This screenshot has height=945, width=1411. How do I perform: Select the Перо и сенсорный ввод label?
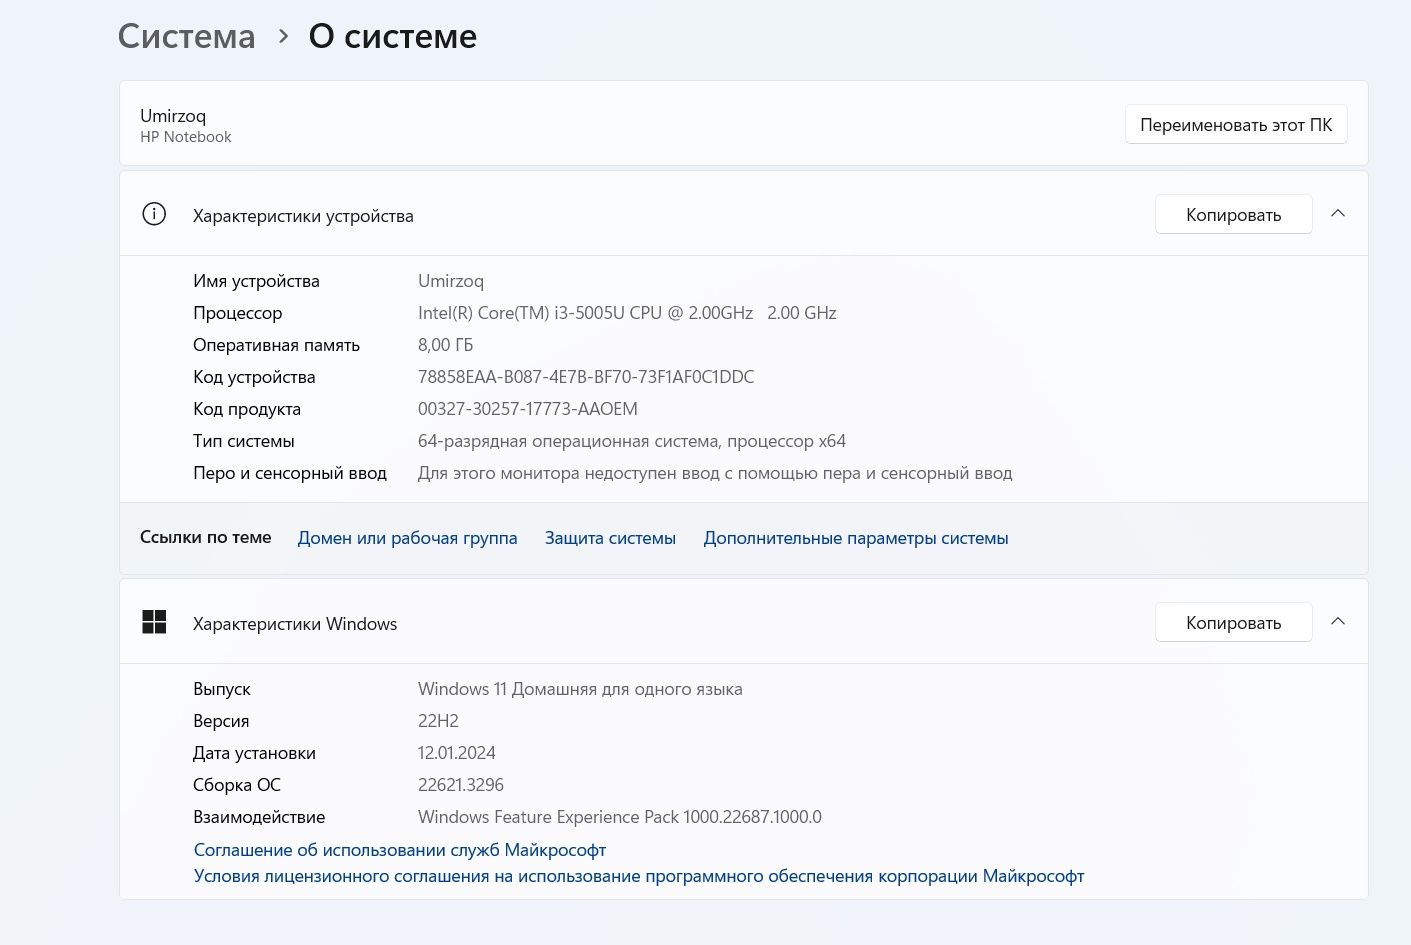[290, 473]
